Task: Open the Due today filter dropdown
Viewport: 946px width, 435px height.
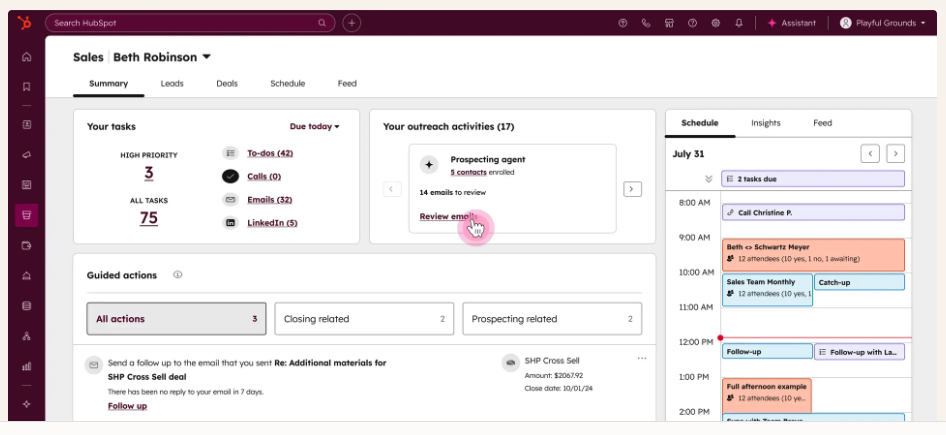Action: point(315,127)
